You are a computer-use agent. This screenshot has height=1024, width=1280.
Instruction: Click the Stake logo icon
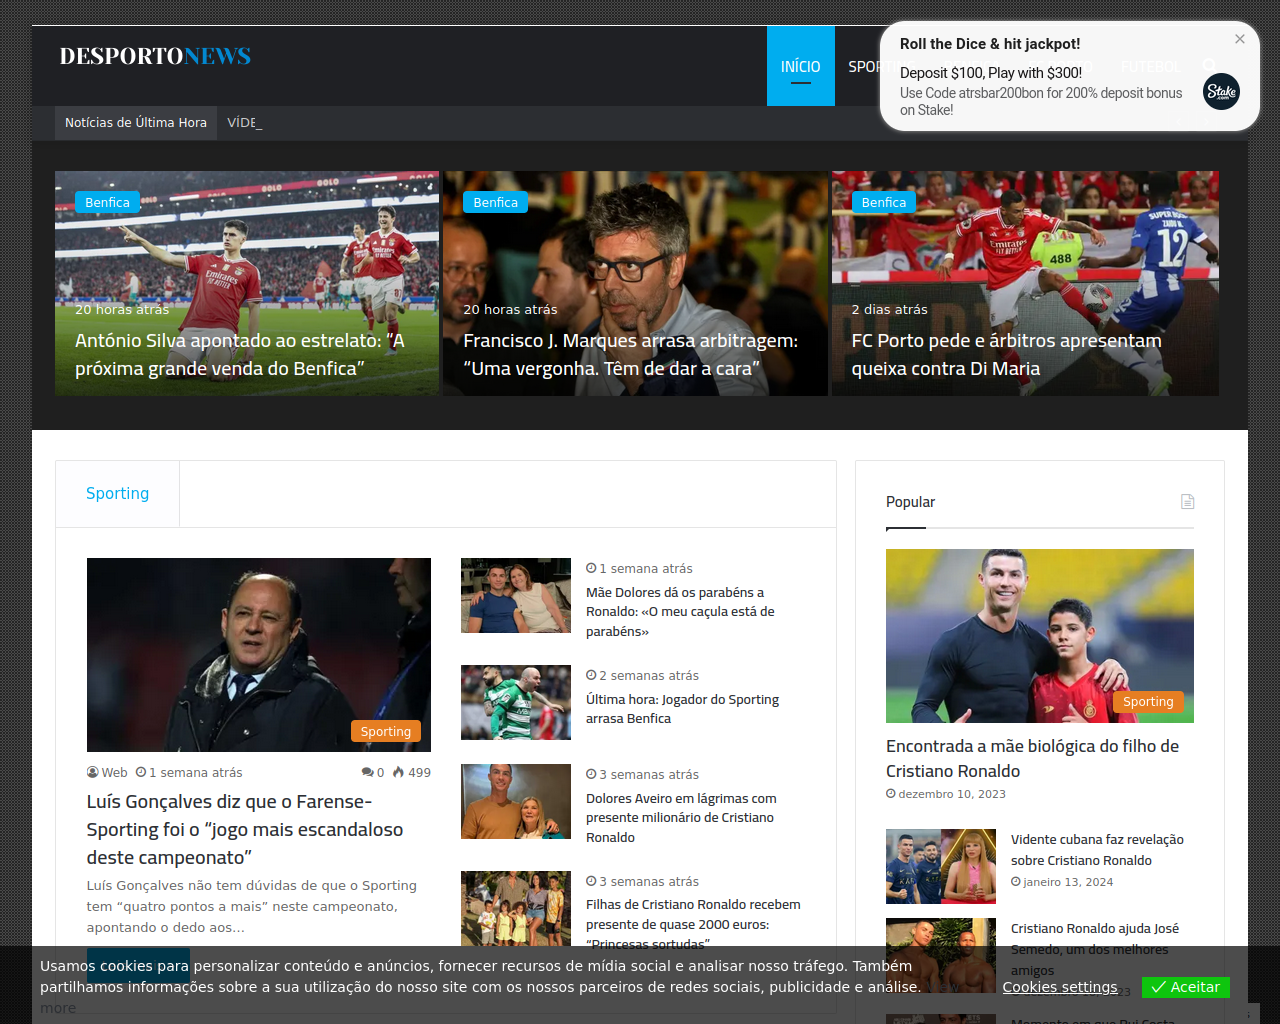click(x=1221, y=92)
